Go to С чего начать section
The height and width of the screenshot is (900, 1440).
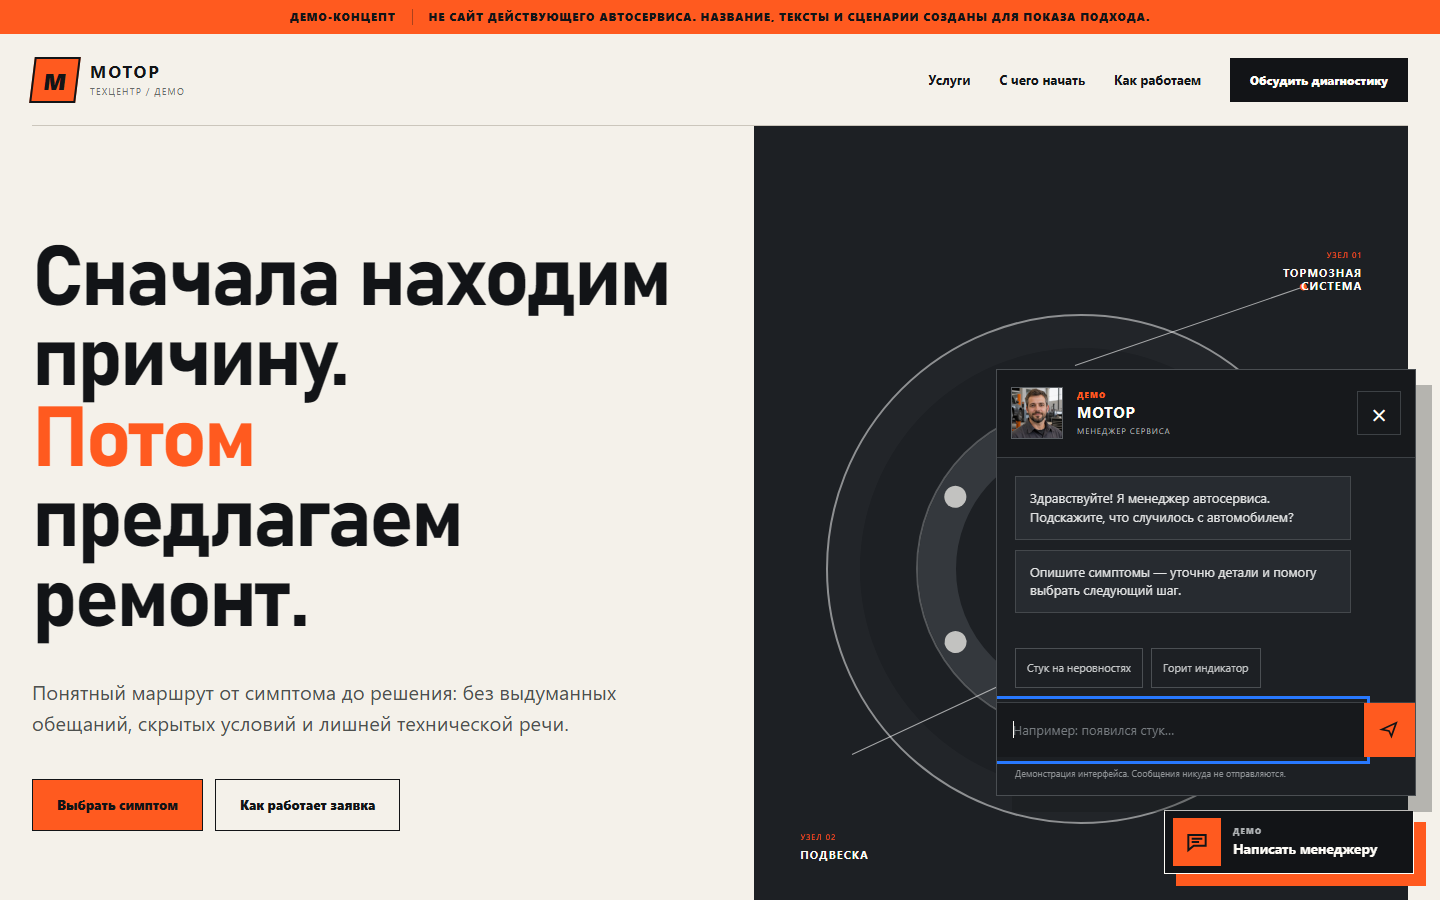(1042, 81)
